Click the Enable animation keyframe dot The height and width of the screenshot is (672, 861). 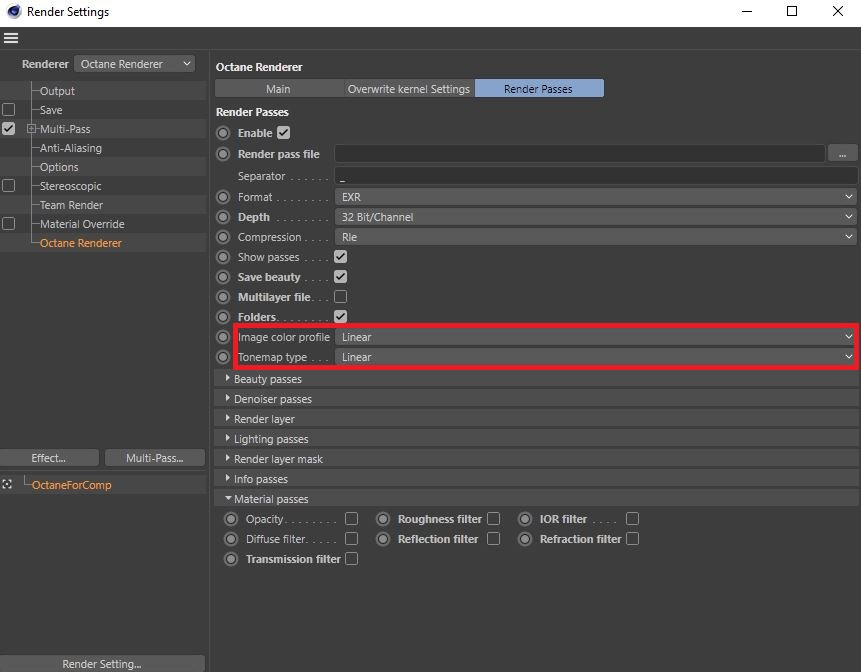pyautogui.click(x=223, y=133)
